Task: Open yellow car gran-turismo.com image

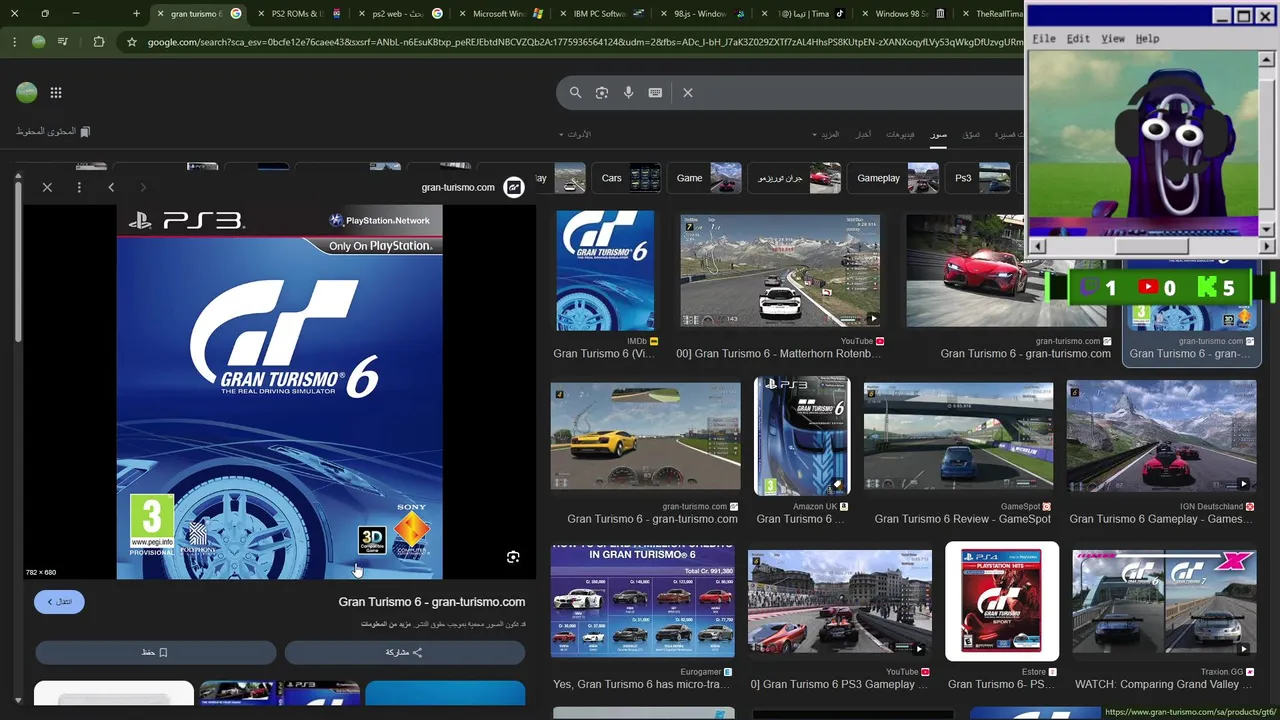Action: (645, 436)
